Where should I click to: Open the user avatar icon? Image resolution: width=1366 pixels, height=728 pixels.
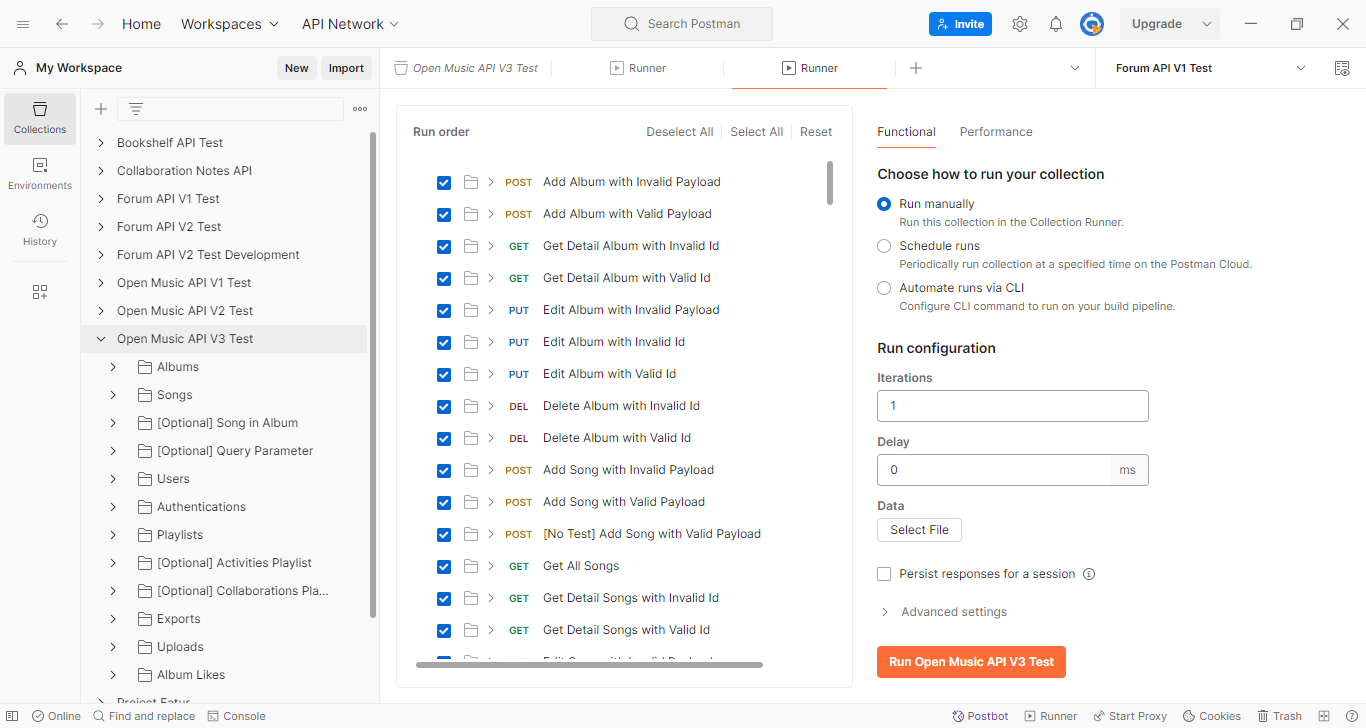(1092, 24)
